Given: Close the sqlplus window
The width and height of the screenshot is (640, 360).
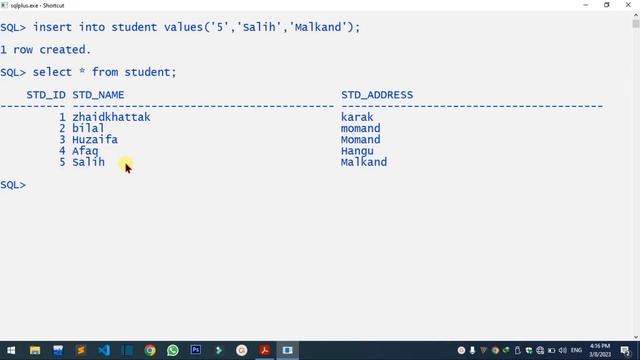Looking at the screenshot, I should [628, 5].
